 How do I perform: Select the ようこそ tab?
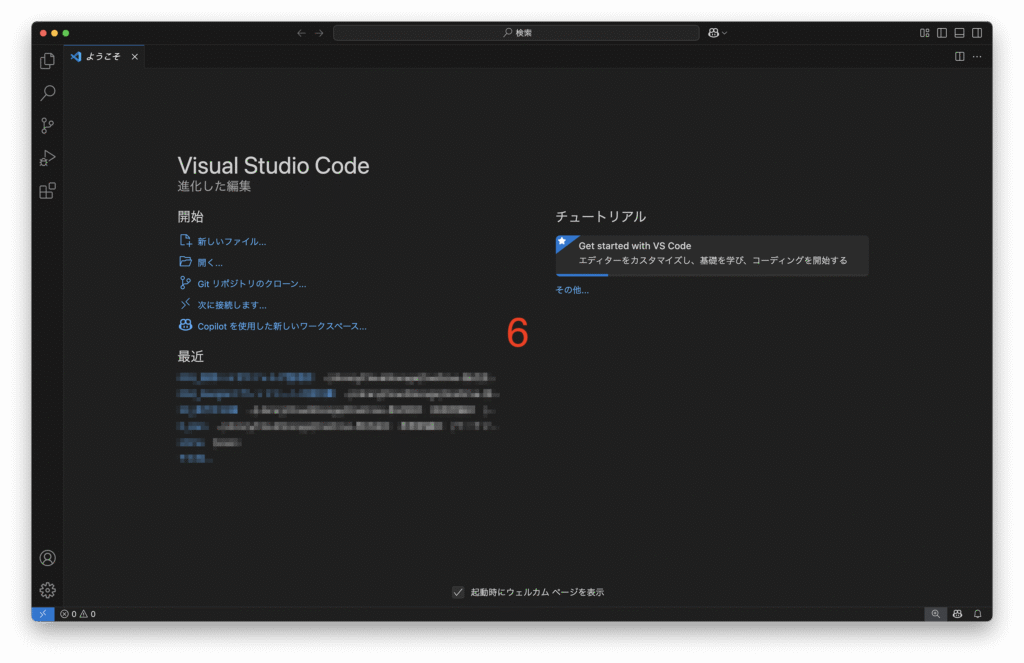tap(104, 57)
